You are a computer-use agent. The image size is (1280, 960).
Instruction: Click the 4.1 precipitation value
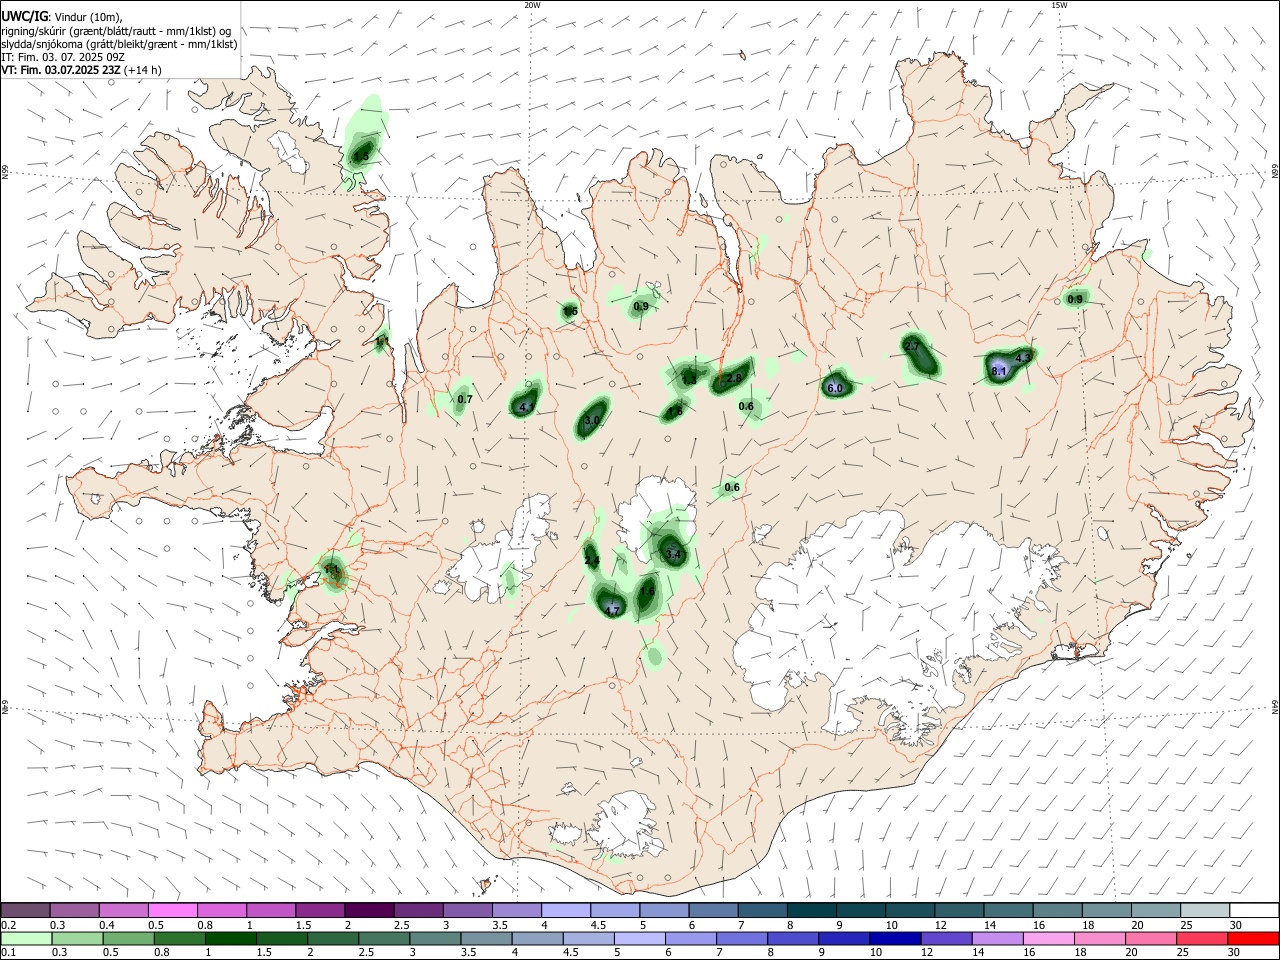526,407
